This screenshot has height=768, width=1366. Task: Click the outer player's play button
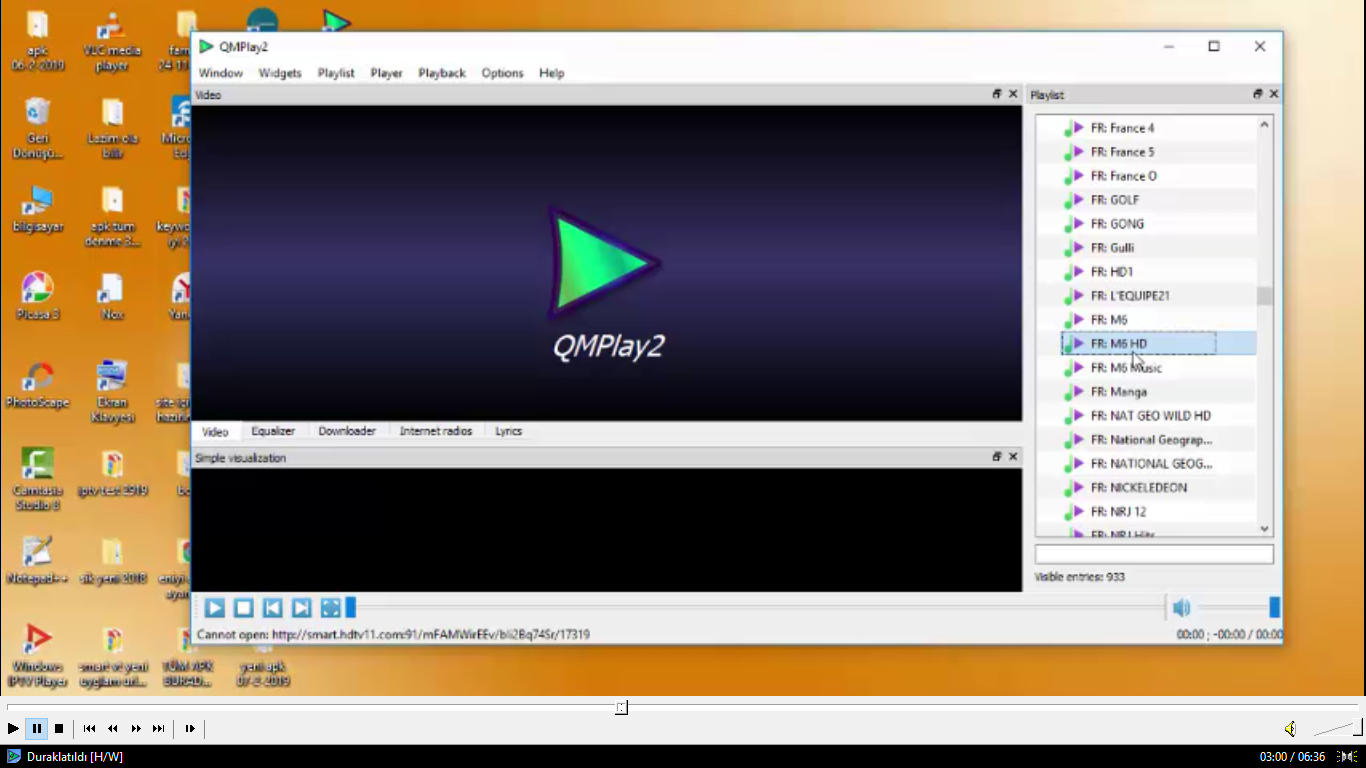[13, 729]
